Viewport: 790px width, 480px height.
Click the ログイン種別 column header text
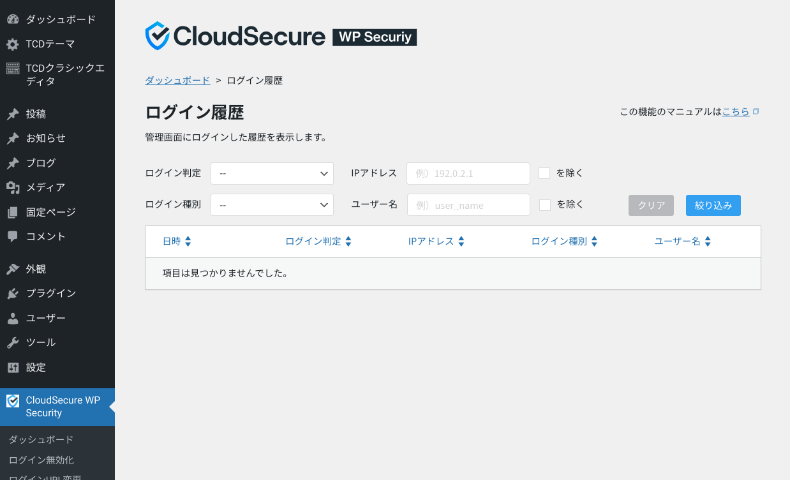(559, 241)
